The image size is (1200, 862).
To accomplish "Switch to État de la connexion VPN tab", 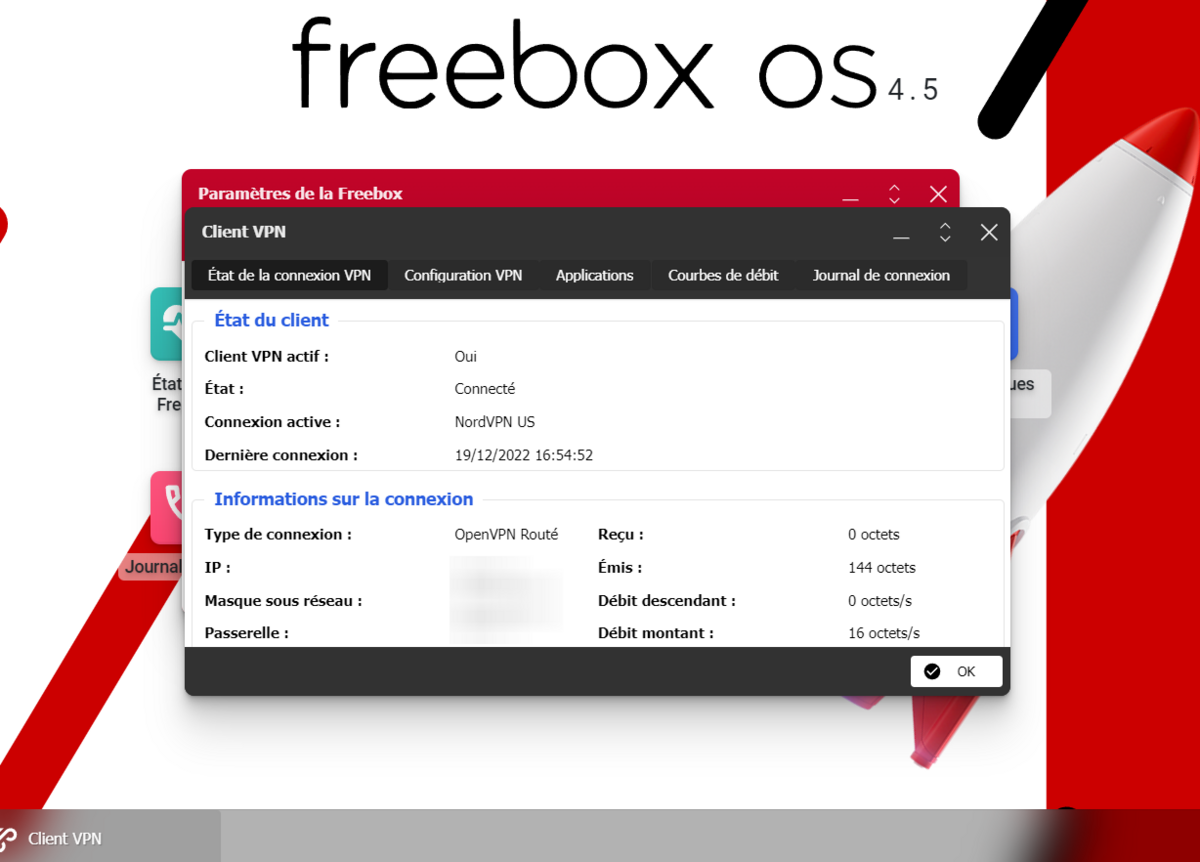I will (x=289, y=275).
